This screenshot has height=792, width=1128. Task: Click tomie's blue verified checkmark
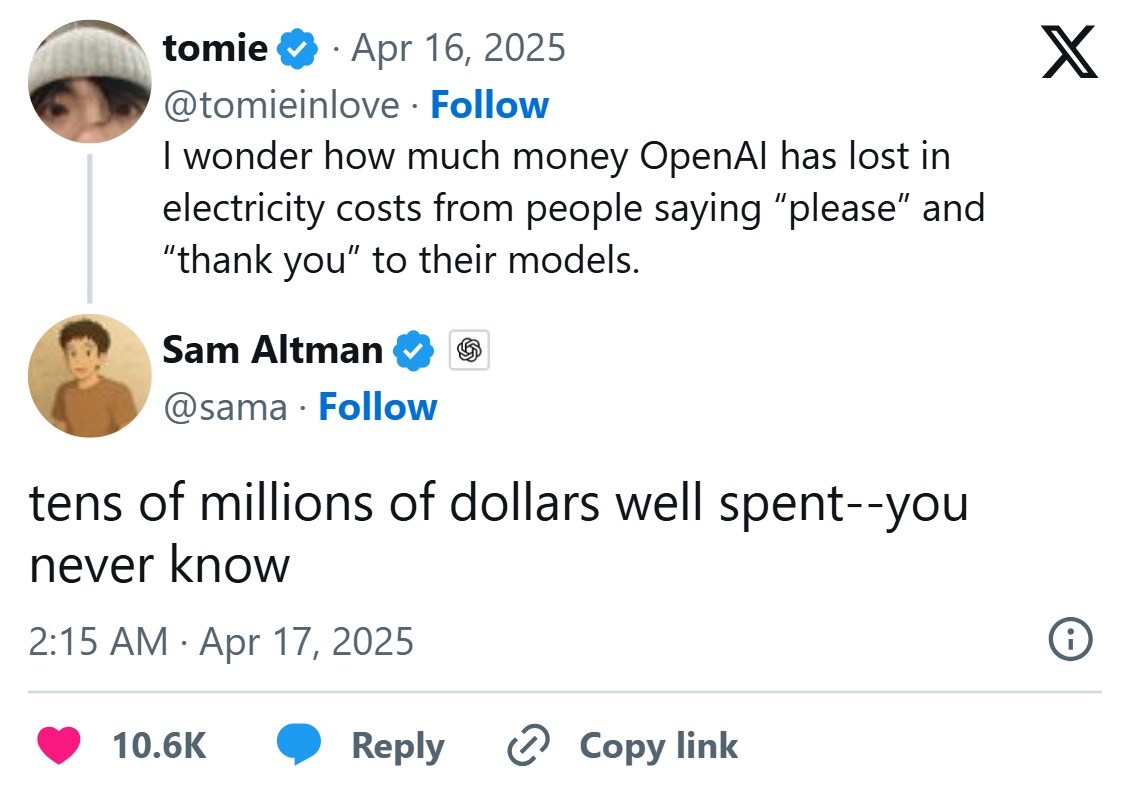coord(298,48)
